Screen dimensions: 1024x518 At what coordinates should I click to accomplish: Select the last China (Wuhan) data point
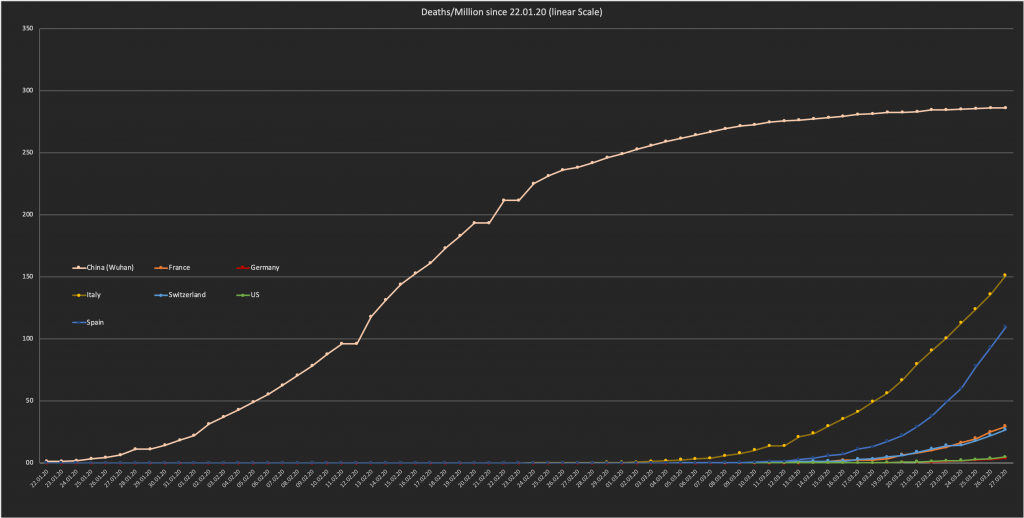tap(1004, 108)
